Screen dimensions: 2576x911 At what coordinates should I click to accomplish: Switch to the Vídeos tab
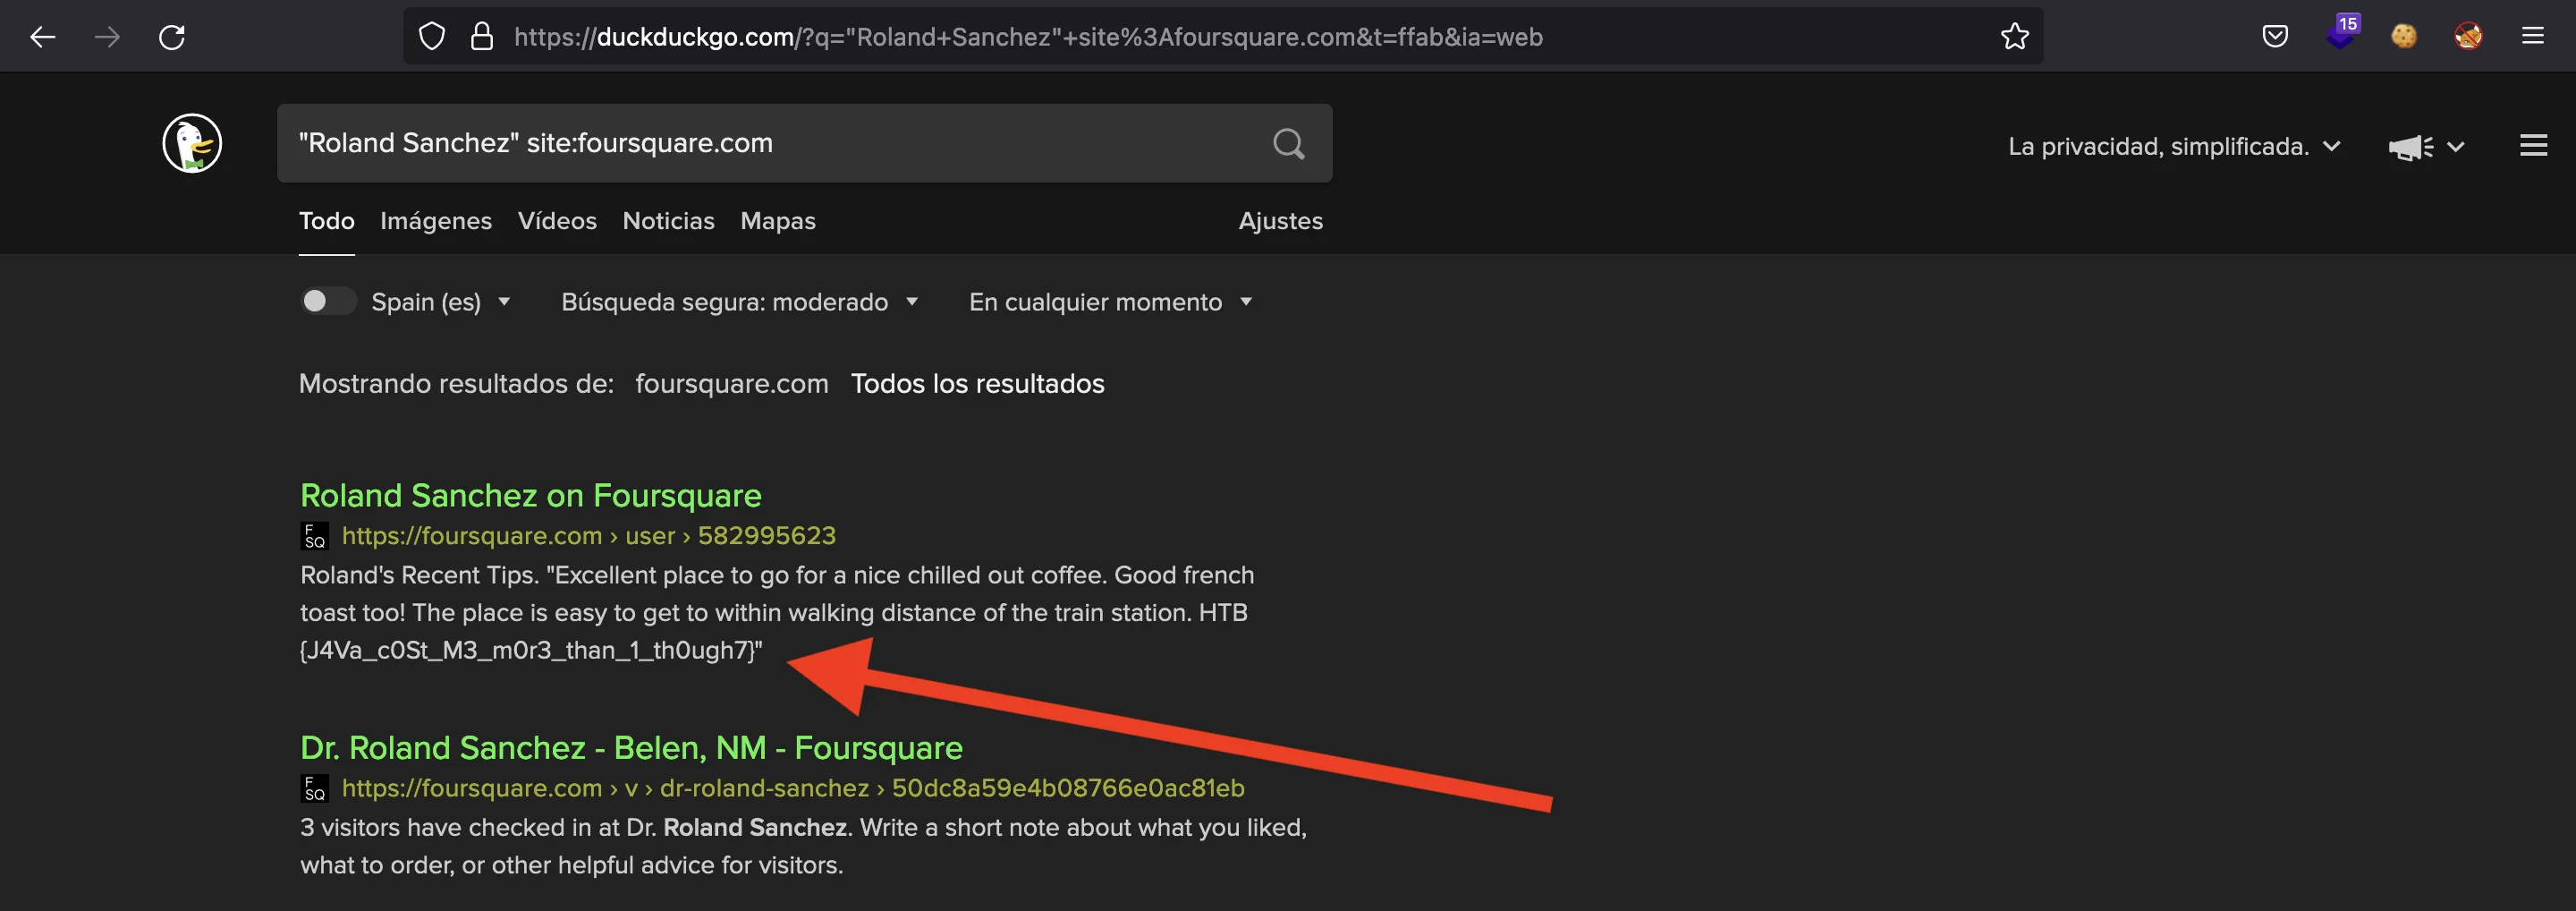(x=557, y=221)
